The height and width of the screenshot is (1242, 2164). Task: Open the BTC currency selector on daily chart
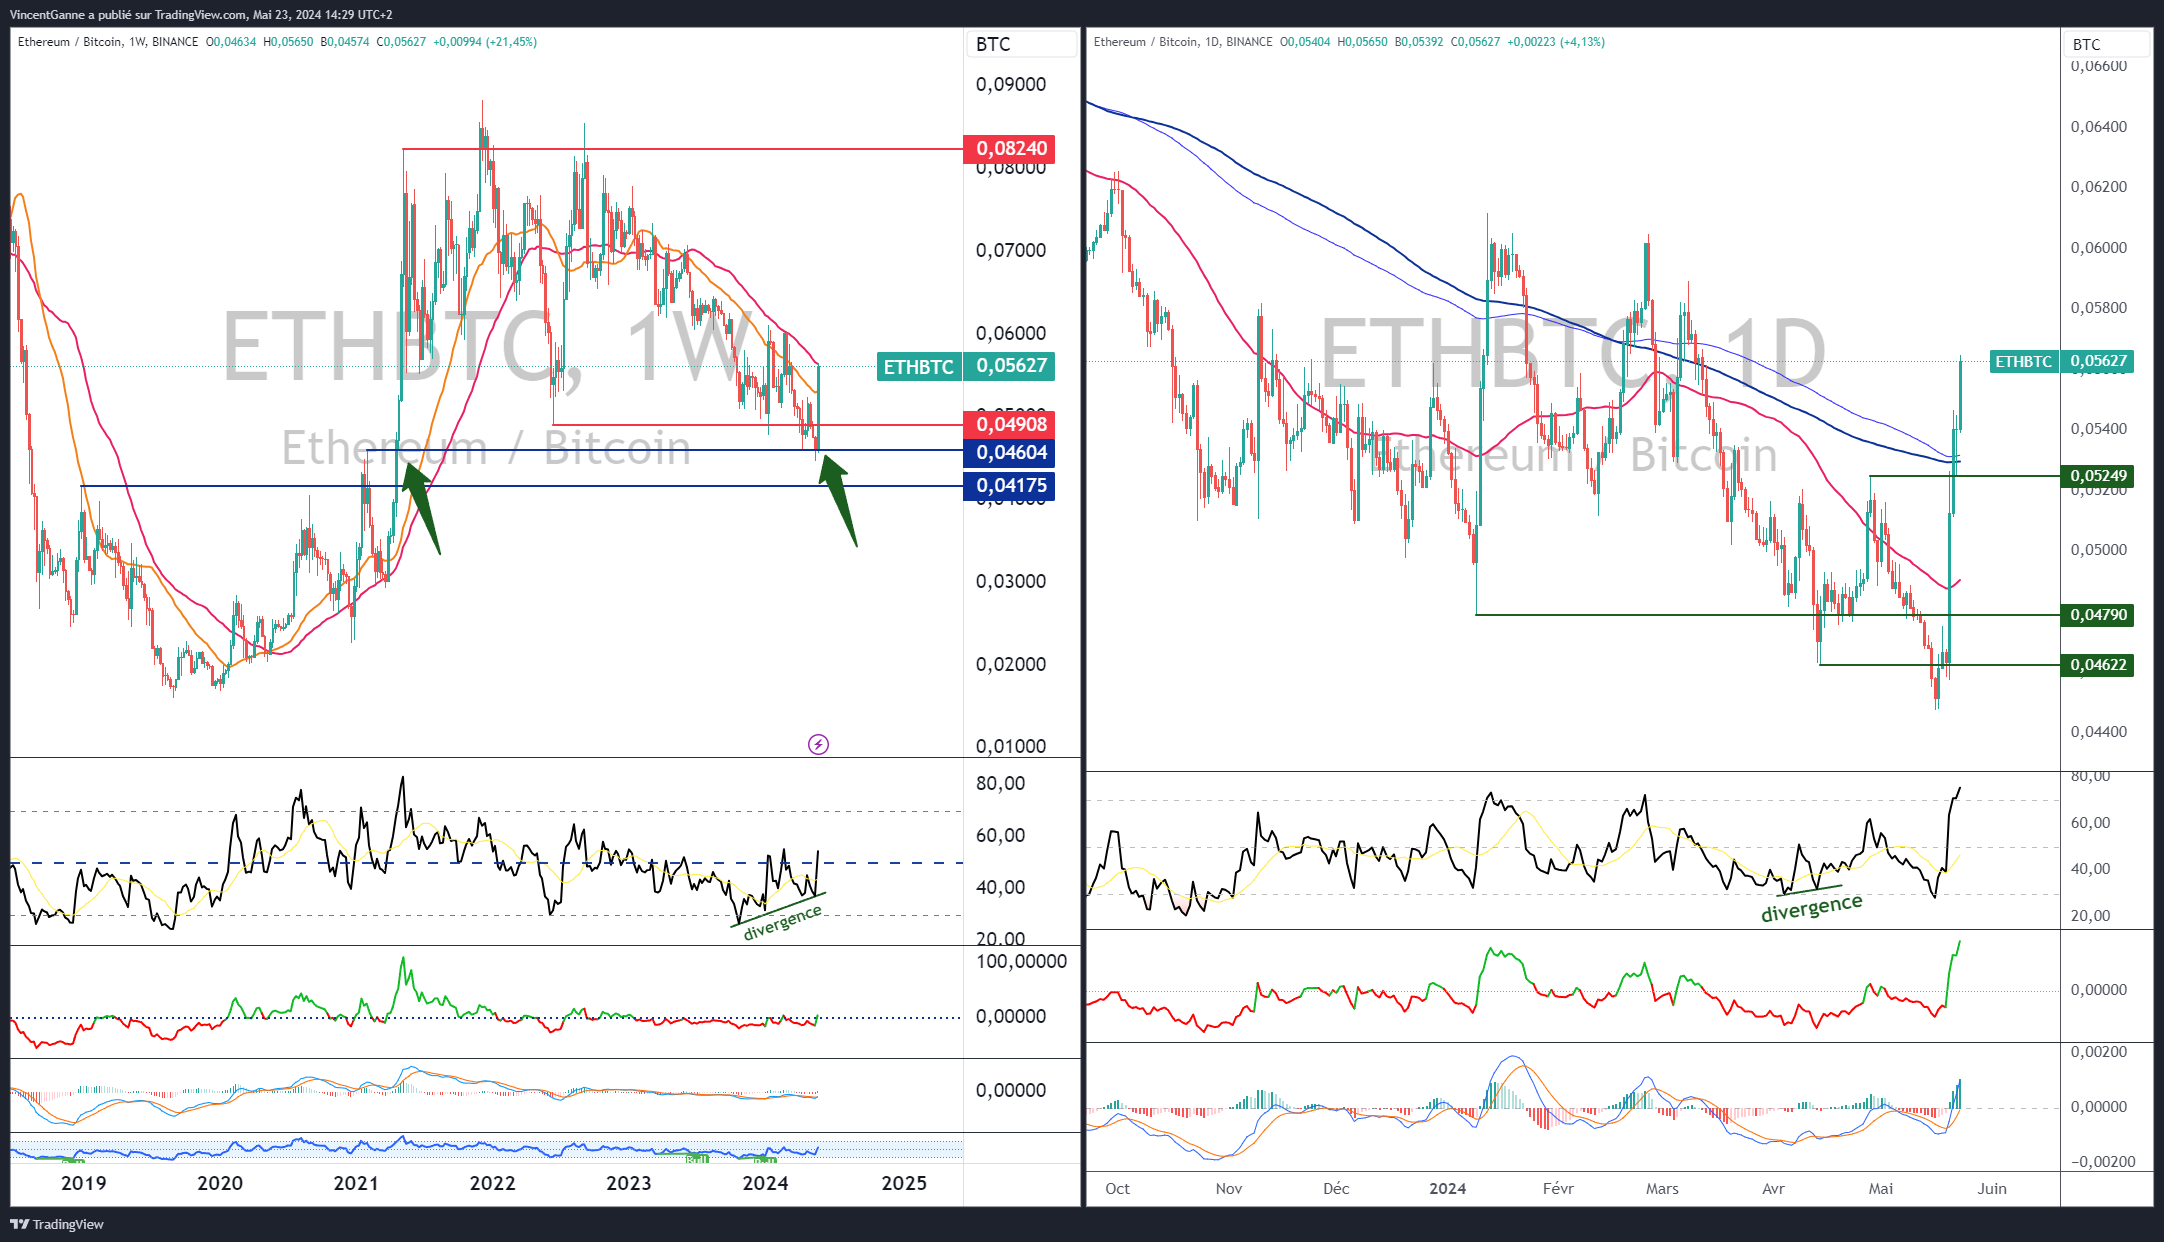[x=2106, y=44]
